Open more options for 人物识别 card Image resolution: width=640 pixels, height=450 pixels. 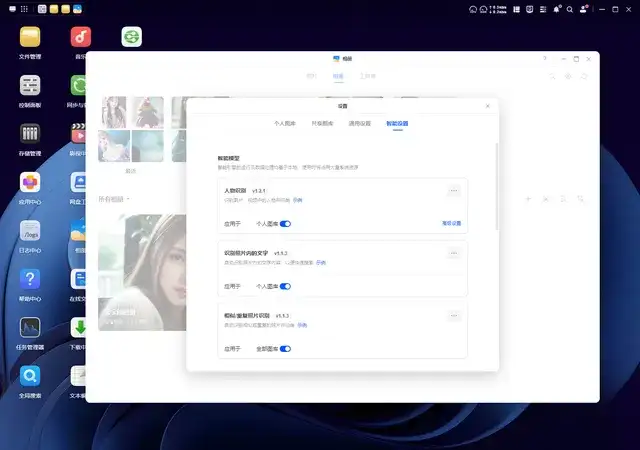454,191
